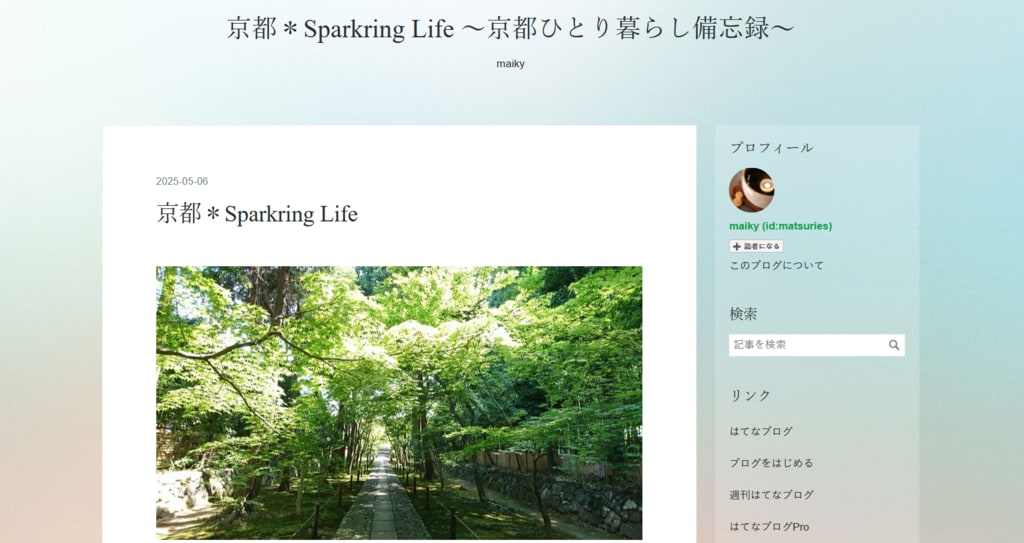1024x543 pixels.
Task: Open このブログについて about link
Action: click(x=776, y=265)
